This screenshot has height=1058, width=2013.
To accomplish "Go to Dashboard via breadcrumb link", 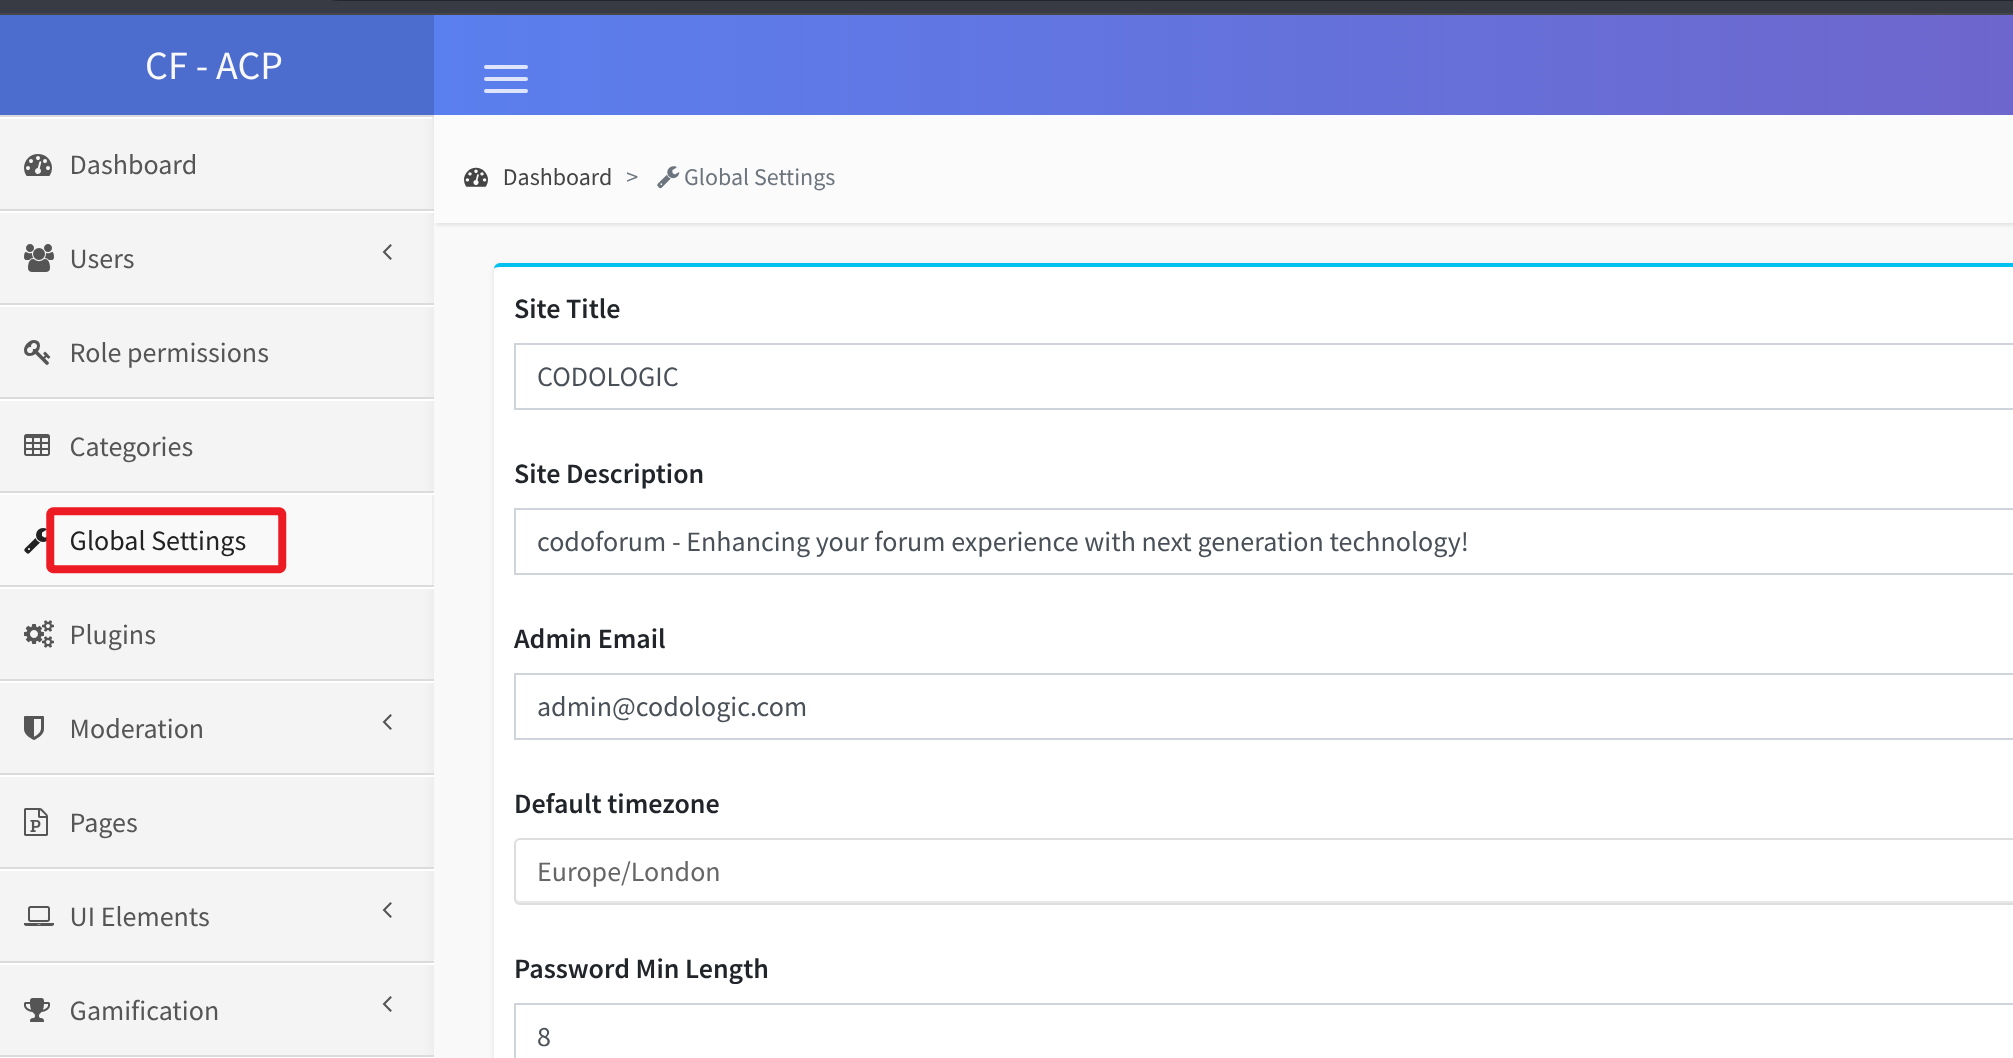I will (557, 177).
